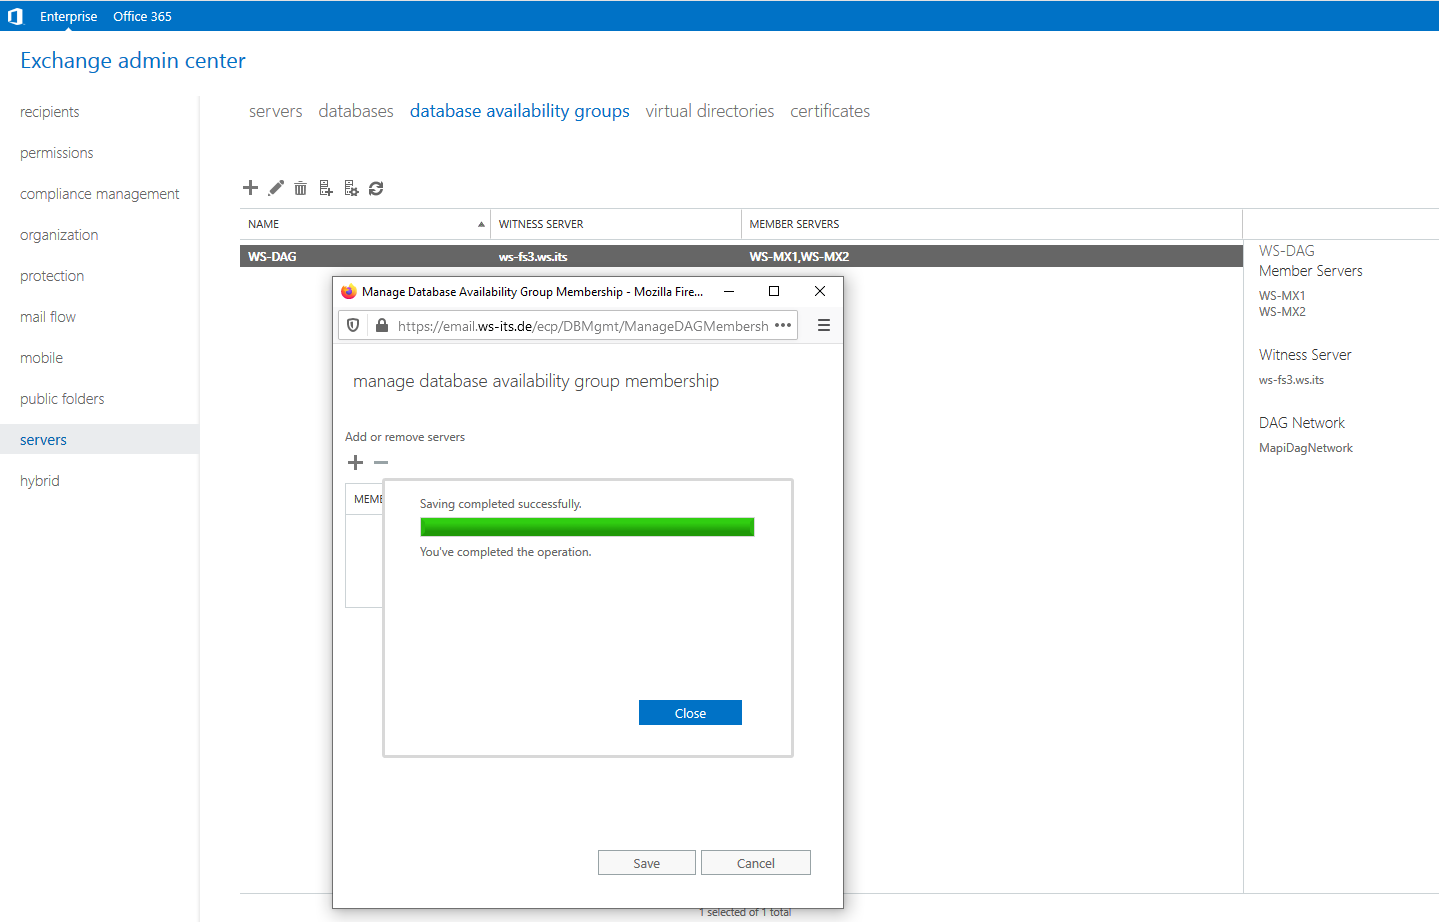Open mobile section

click(41, 358)
